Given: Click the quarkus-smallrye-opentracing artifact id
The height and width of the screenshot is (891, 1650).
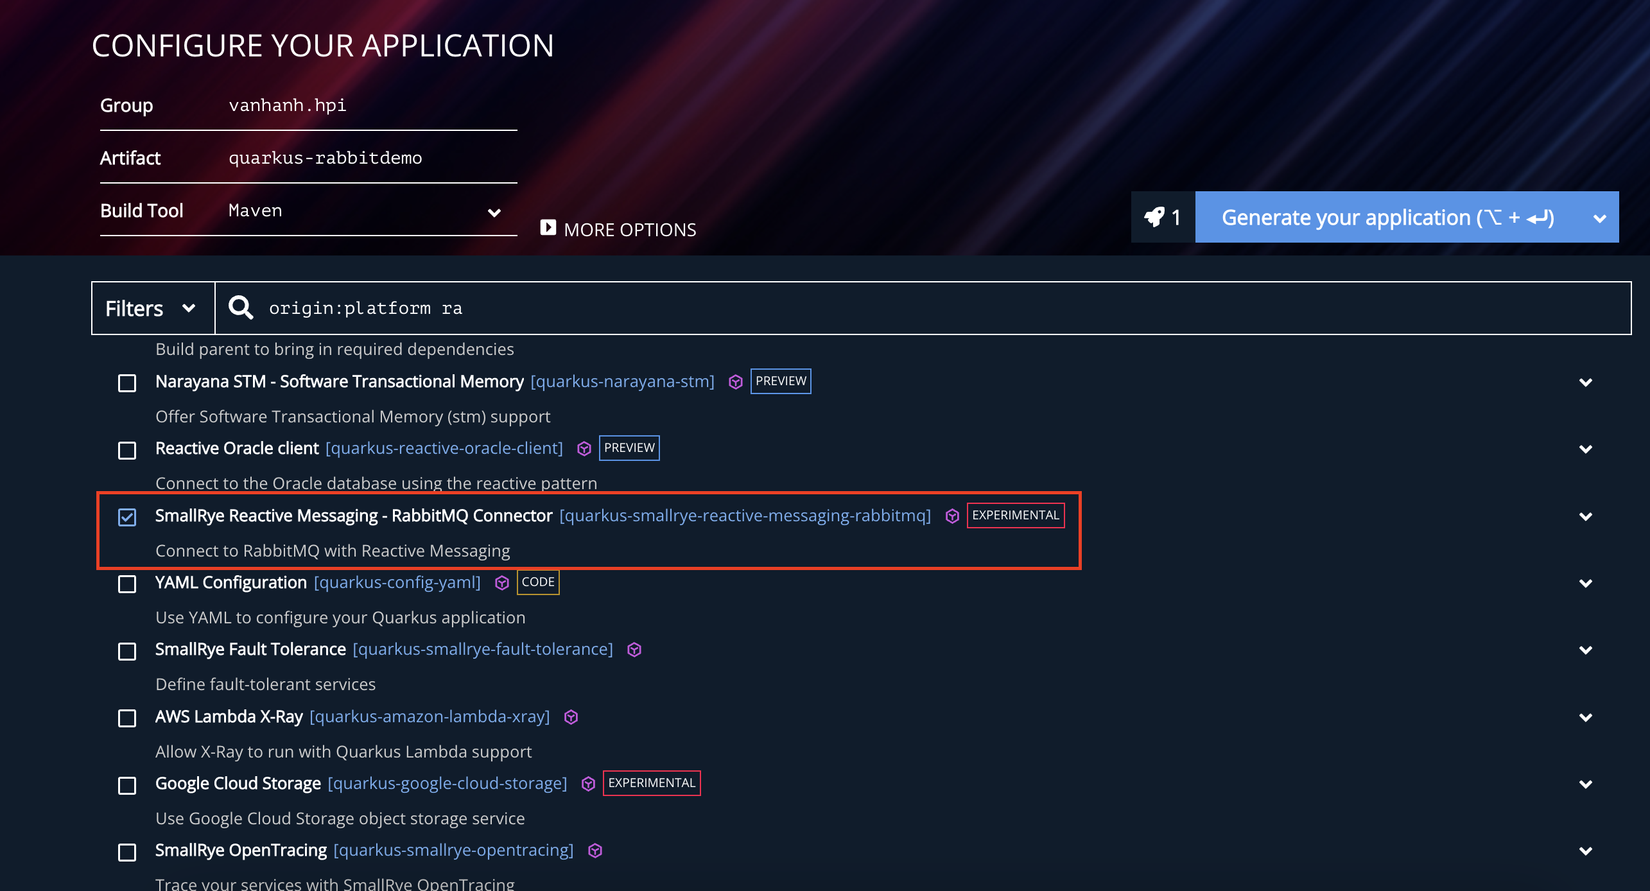Looking at the screenshot, I should (x=454, y=851).
